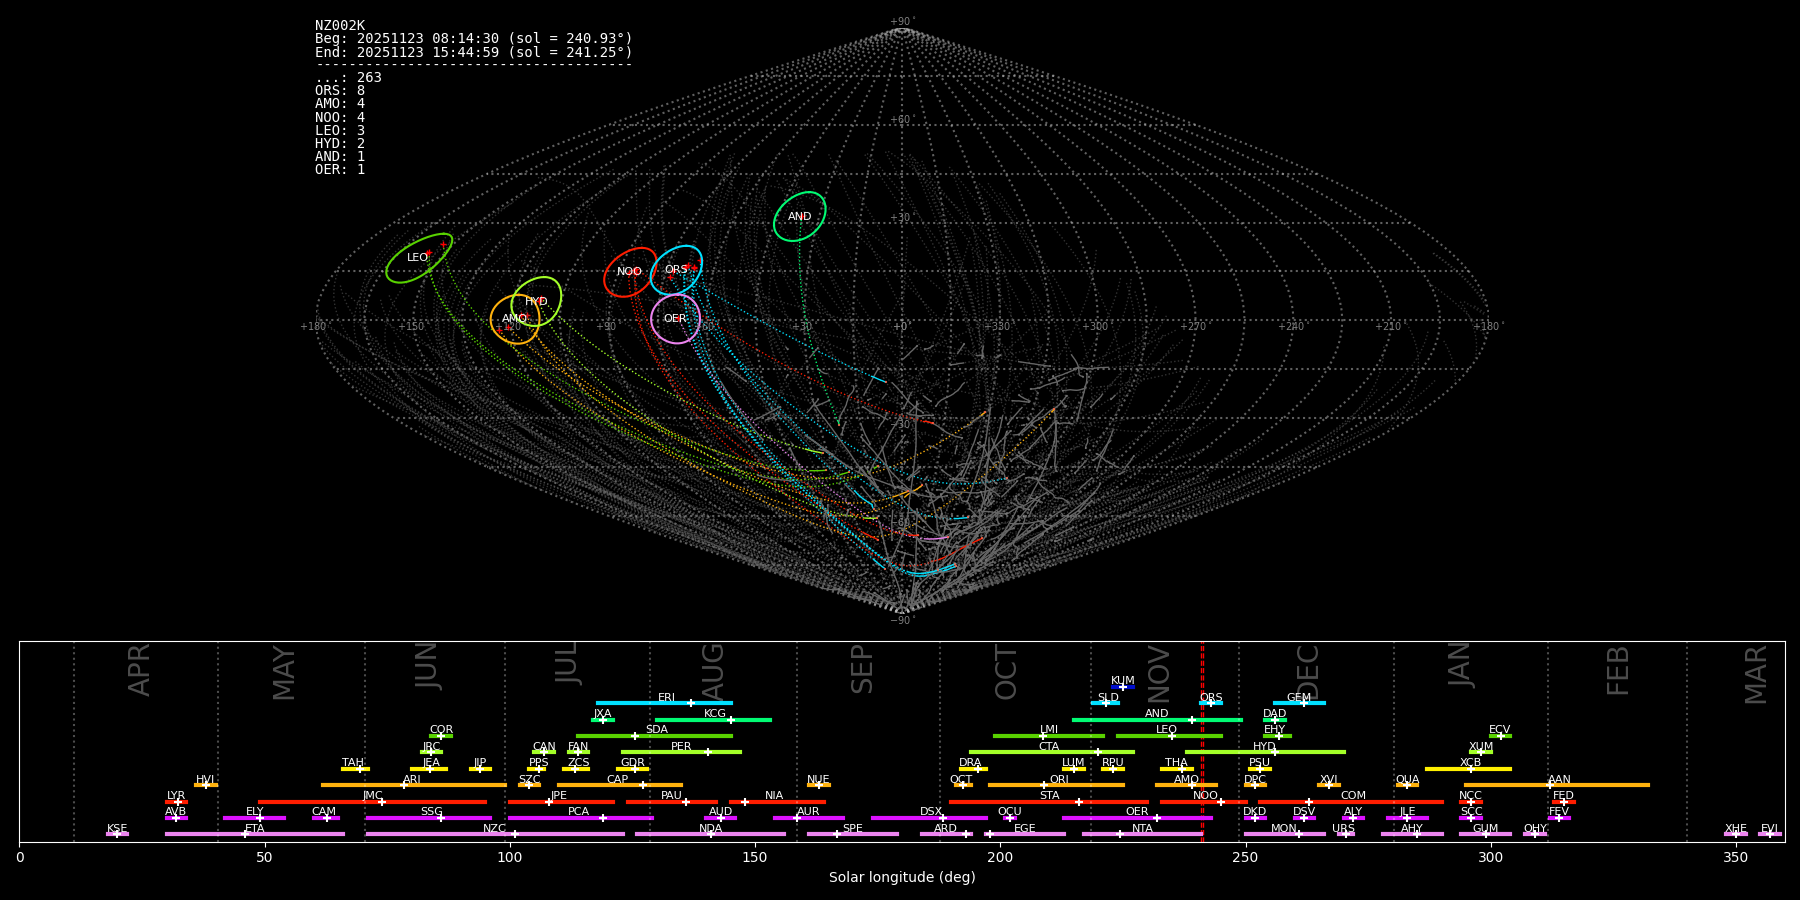Select the End timestamp line
The width and height of the screenshot is (1800, 900).
pyautogui.click(x=474, y=52)
